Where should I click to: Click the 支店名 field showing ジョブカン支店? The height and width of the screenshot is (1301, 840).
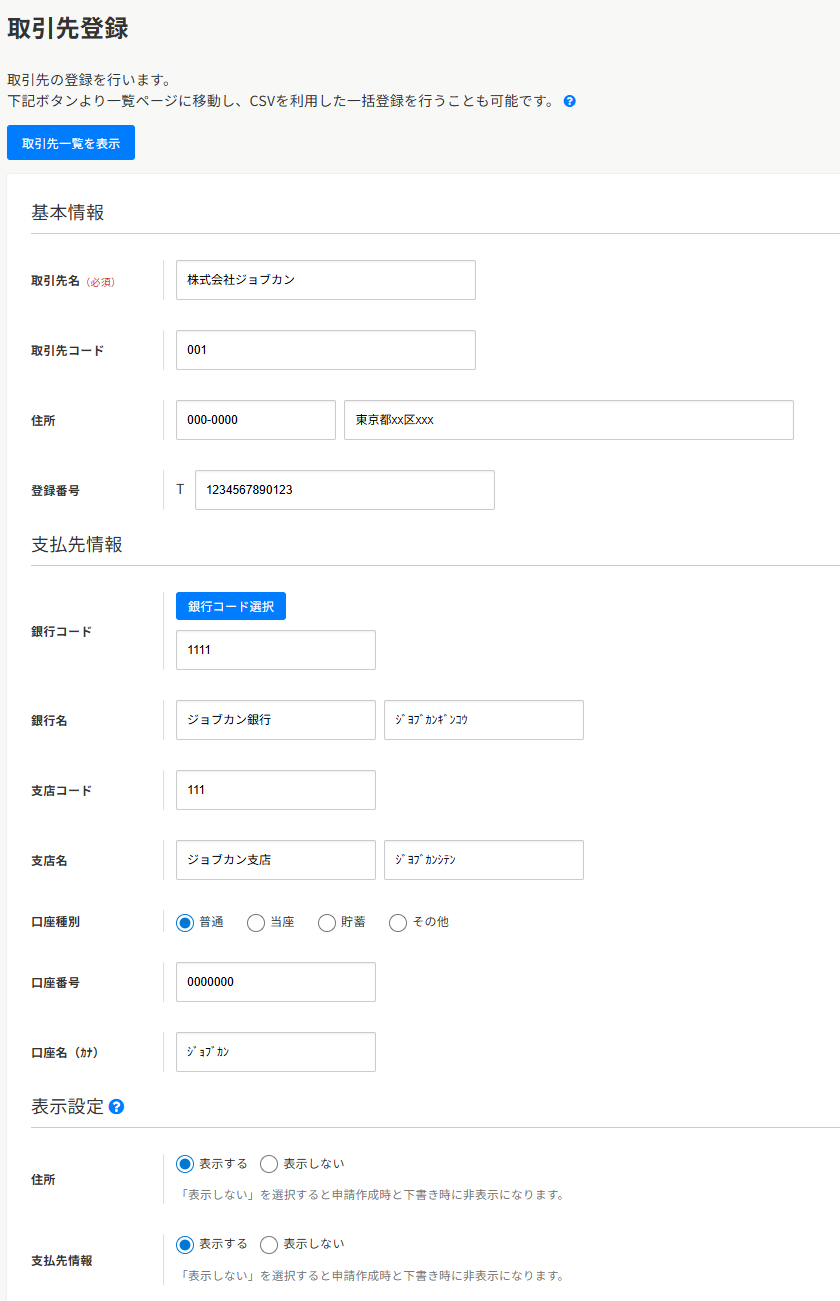pos(275,860)
